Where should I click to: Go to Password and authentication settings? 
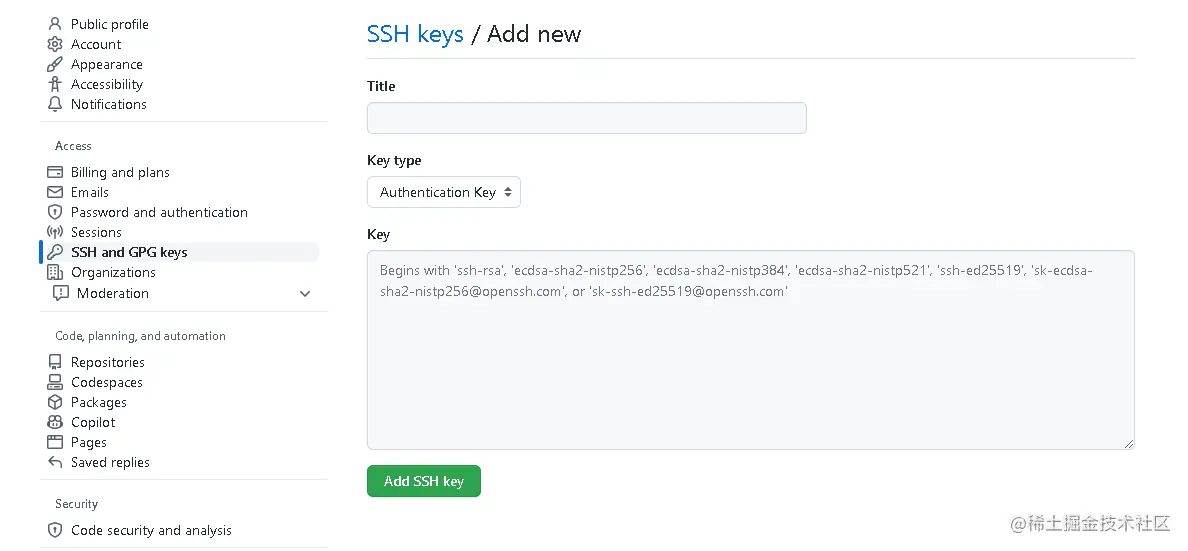pyautogui.click(x=159, y=212)
